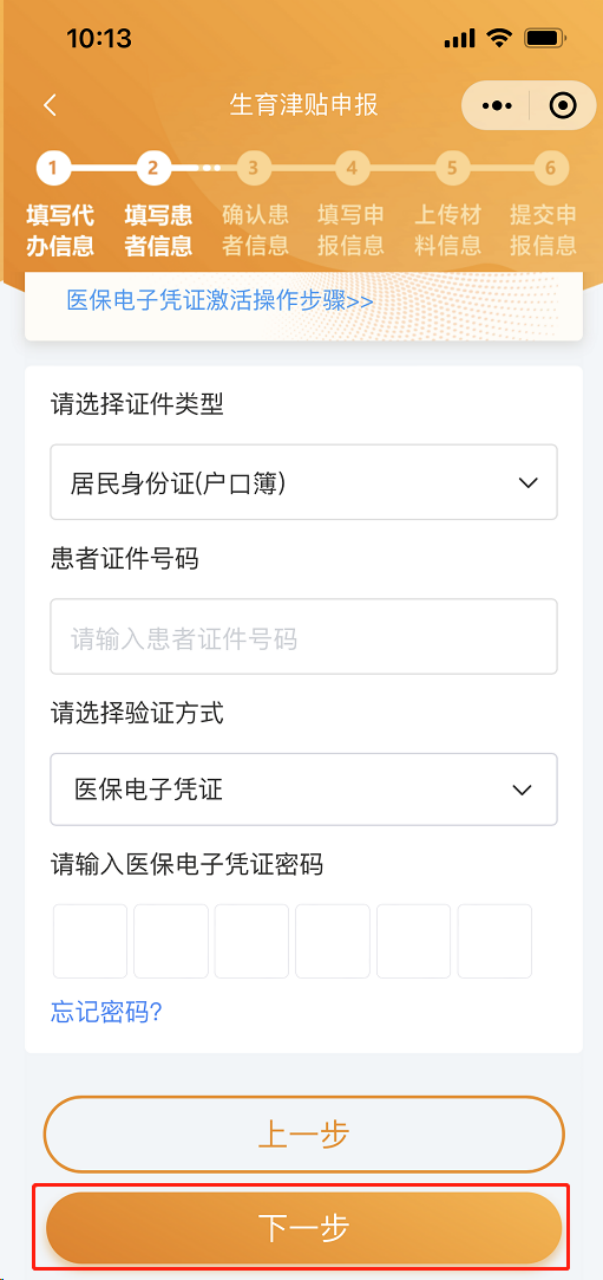Tap step 6 circle 提交申报信息
The width and height of the screenshot is (603, 1280).
tap(549, 167)
